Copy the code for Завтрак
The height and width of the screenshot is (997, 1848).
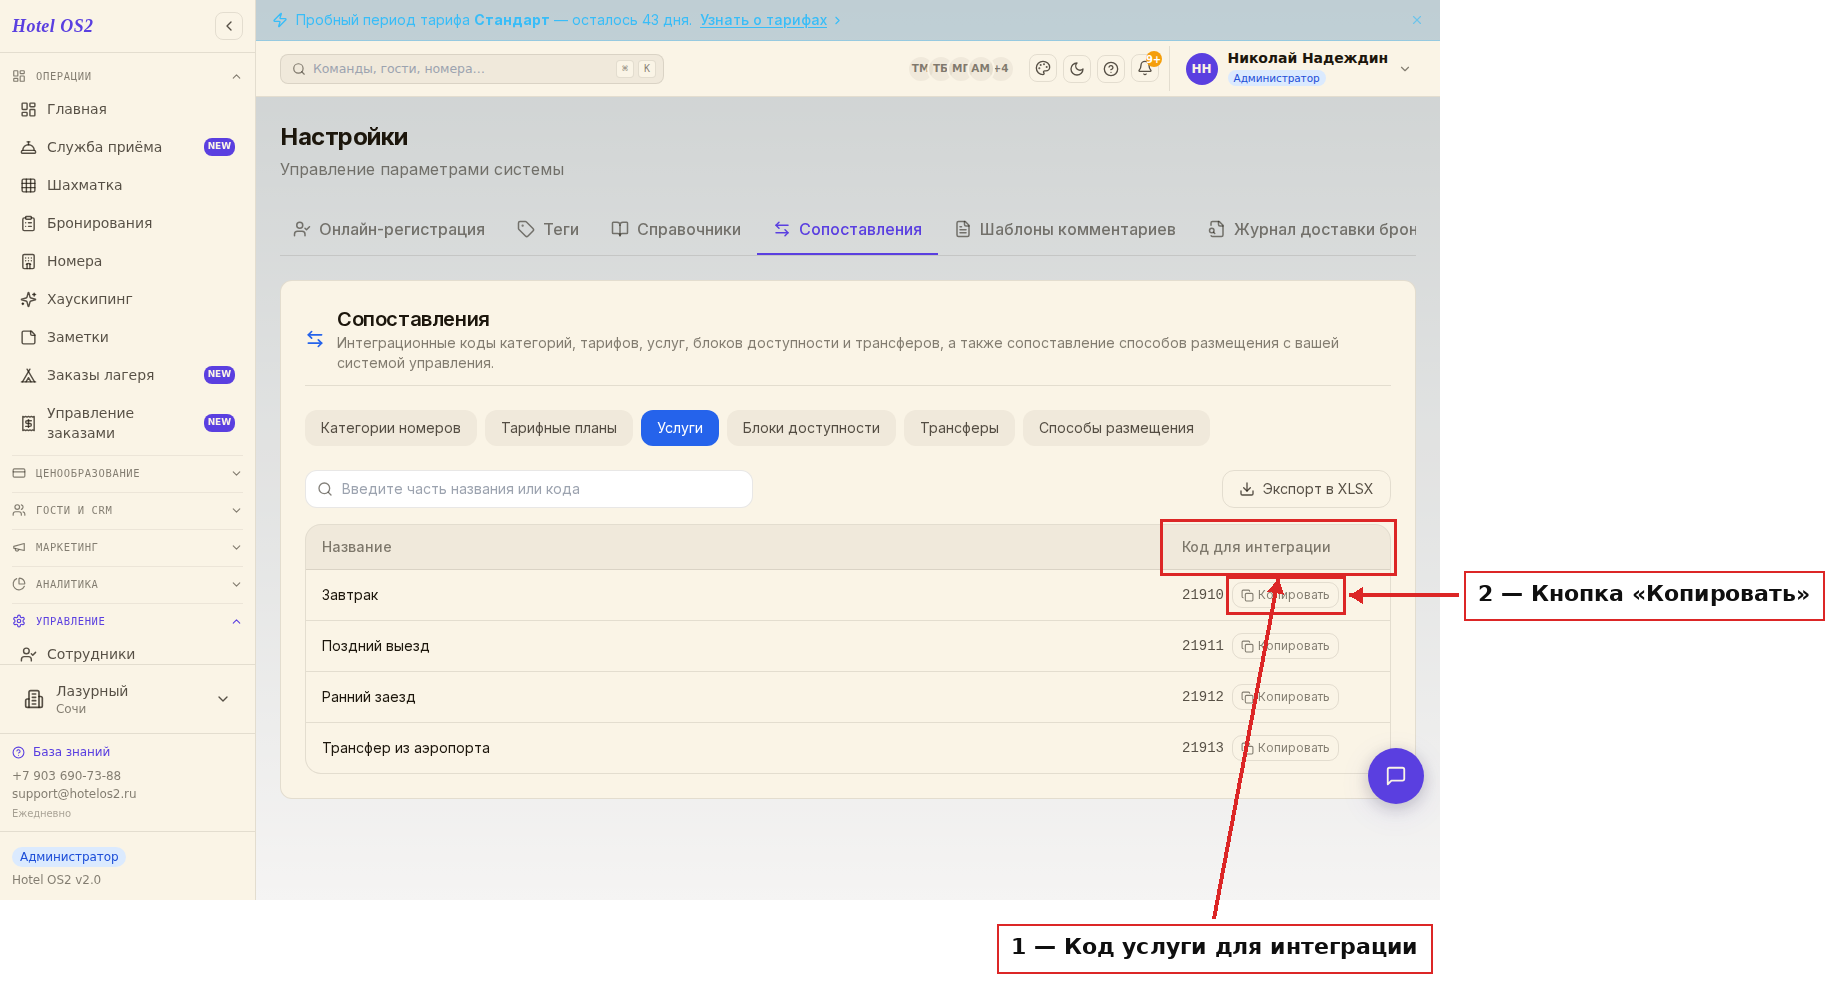[1285, 595]
